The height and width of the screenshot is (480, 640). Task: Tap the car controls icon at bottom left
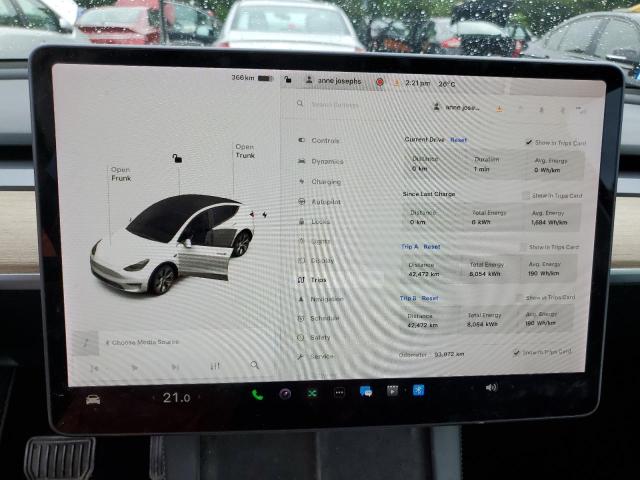(92, 399)
